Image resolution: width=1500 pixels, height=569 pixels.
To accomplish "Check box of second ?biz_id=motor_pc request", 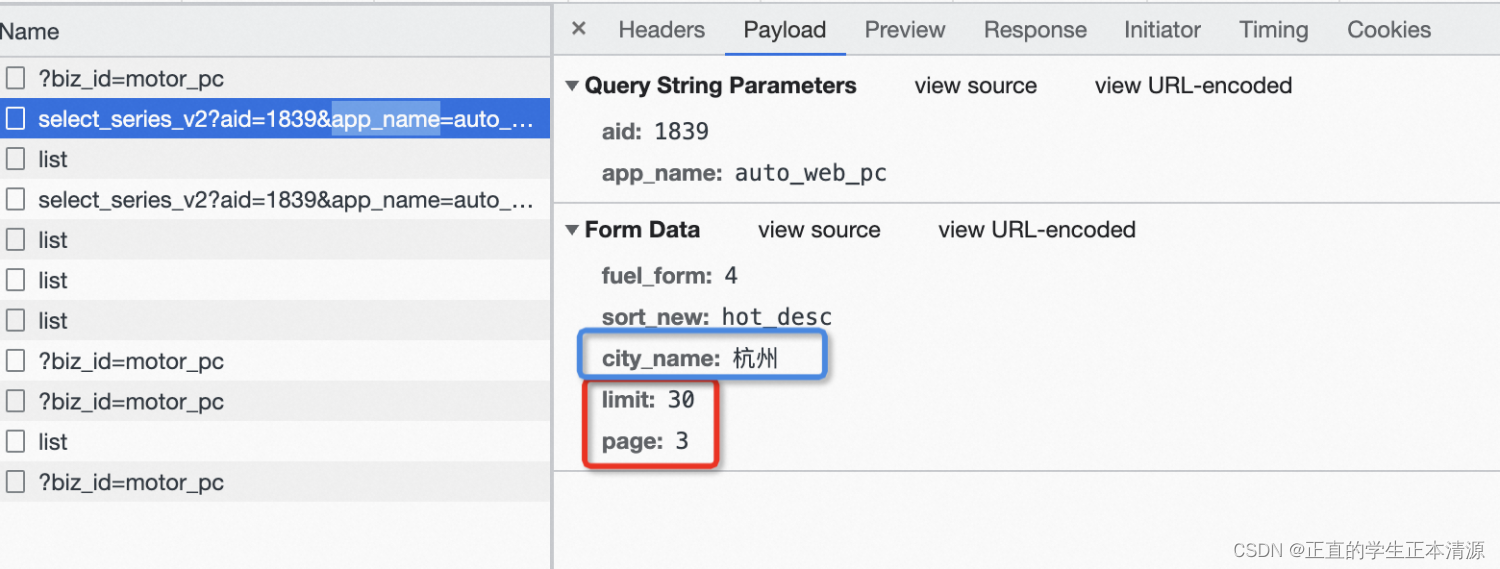I will click(x=14, y=361).
